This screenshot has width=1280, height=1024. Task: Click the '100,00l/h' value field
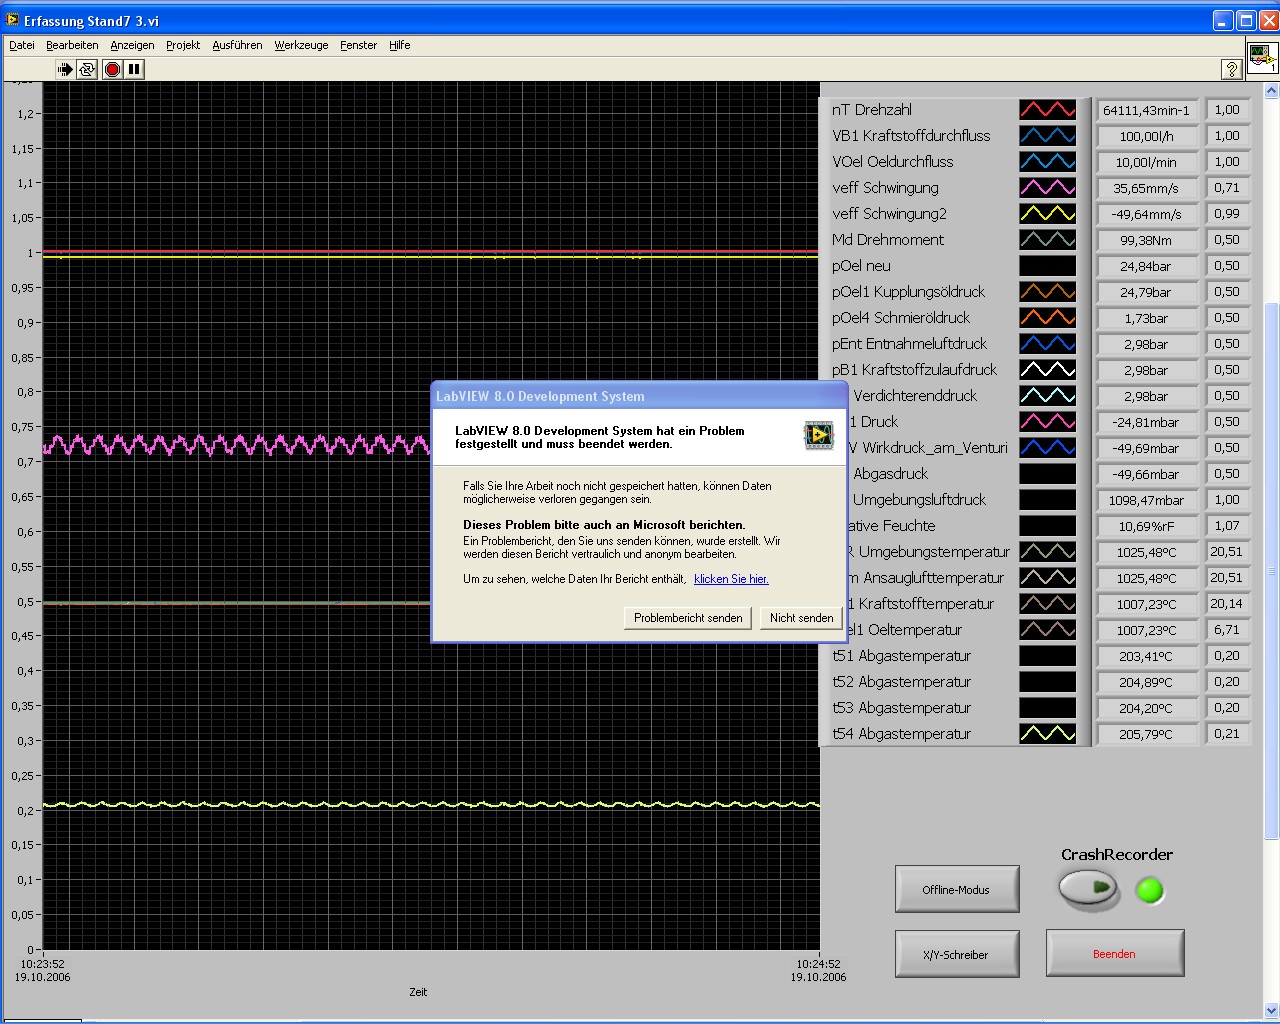click(x=1147, y=137)
